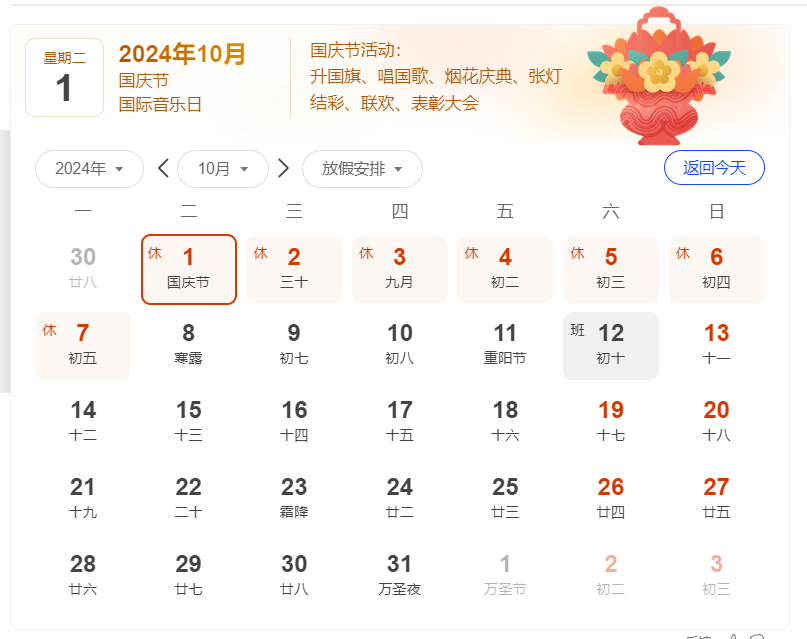Open the 10月 month dropdown
807x639 pixels.
[223, 169]
